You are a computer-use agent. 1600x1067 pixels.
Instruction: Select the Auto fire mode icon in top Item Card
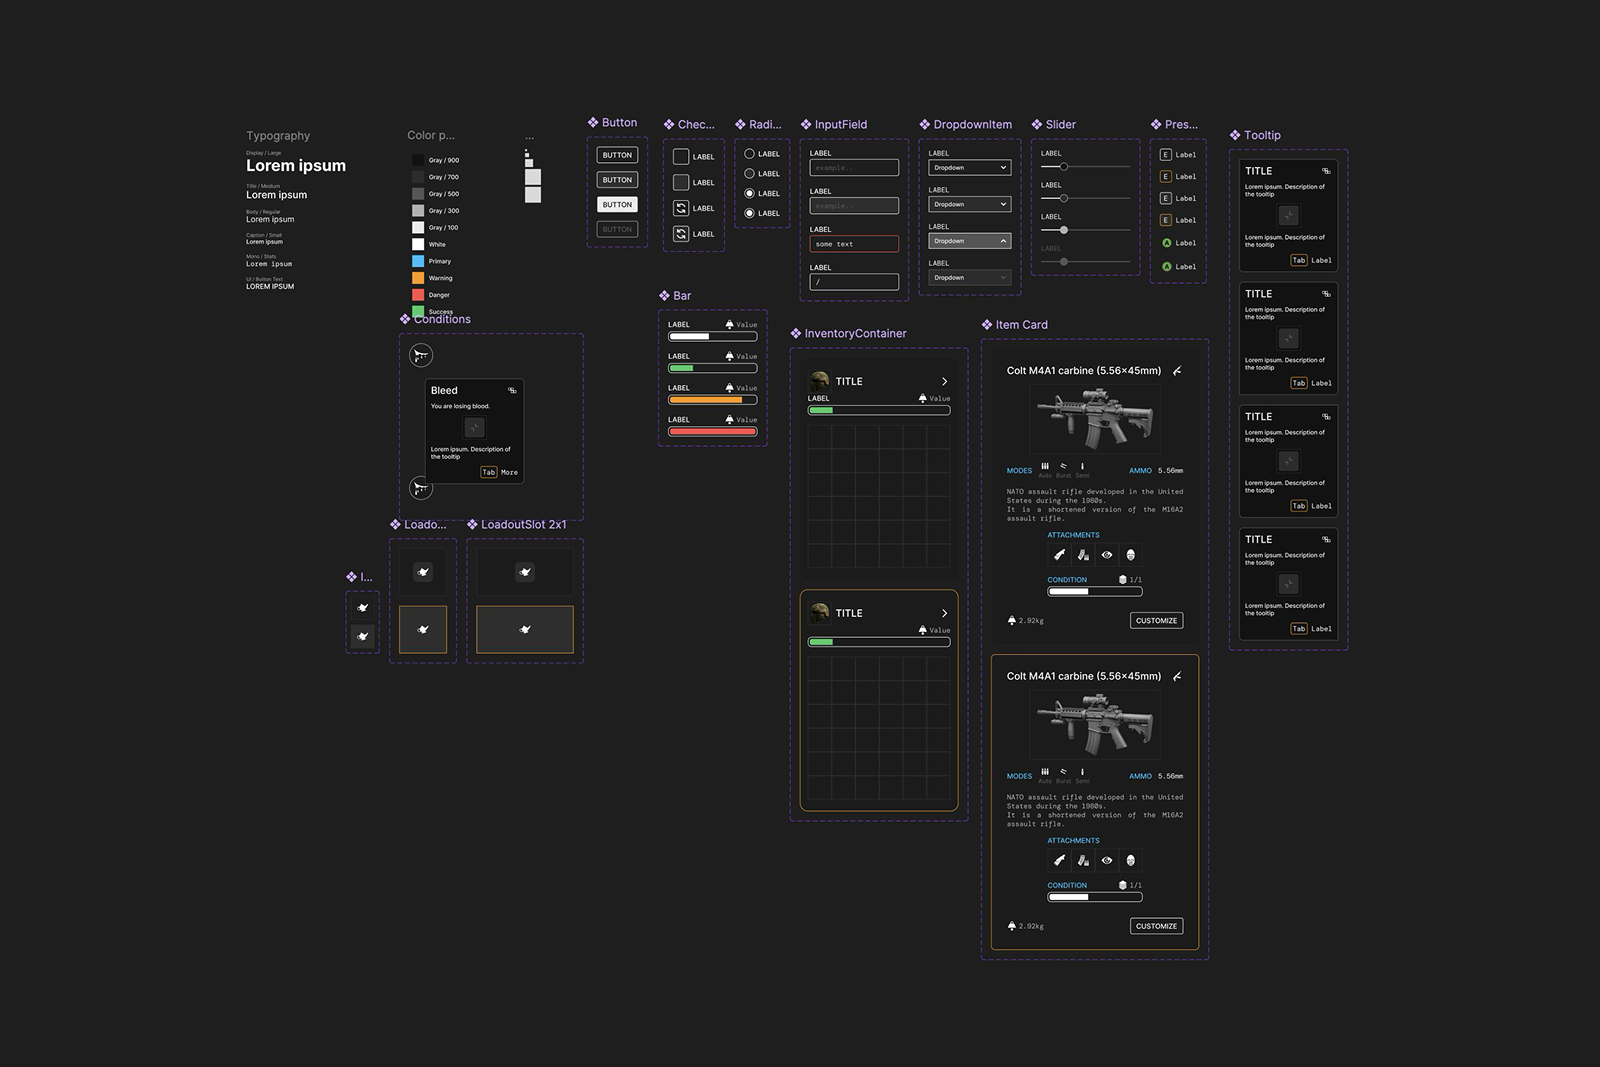(x=1045, y=466)
